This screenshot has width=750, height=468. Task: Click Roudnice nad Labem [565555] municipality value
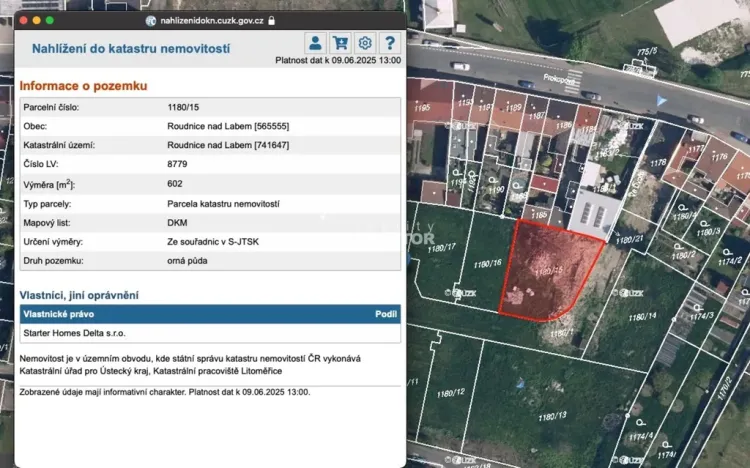228,127
